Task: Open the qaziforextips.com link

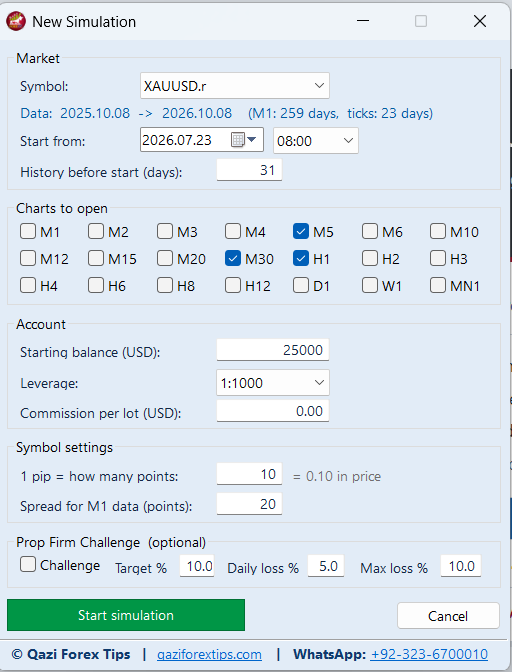Action: 209,654
